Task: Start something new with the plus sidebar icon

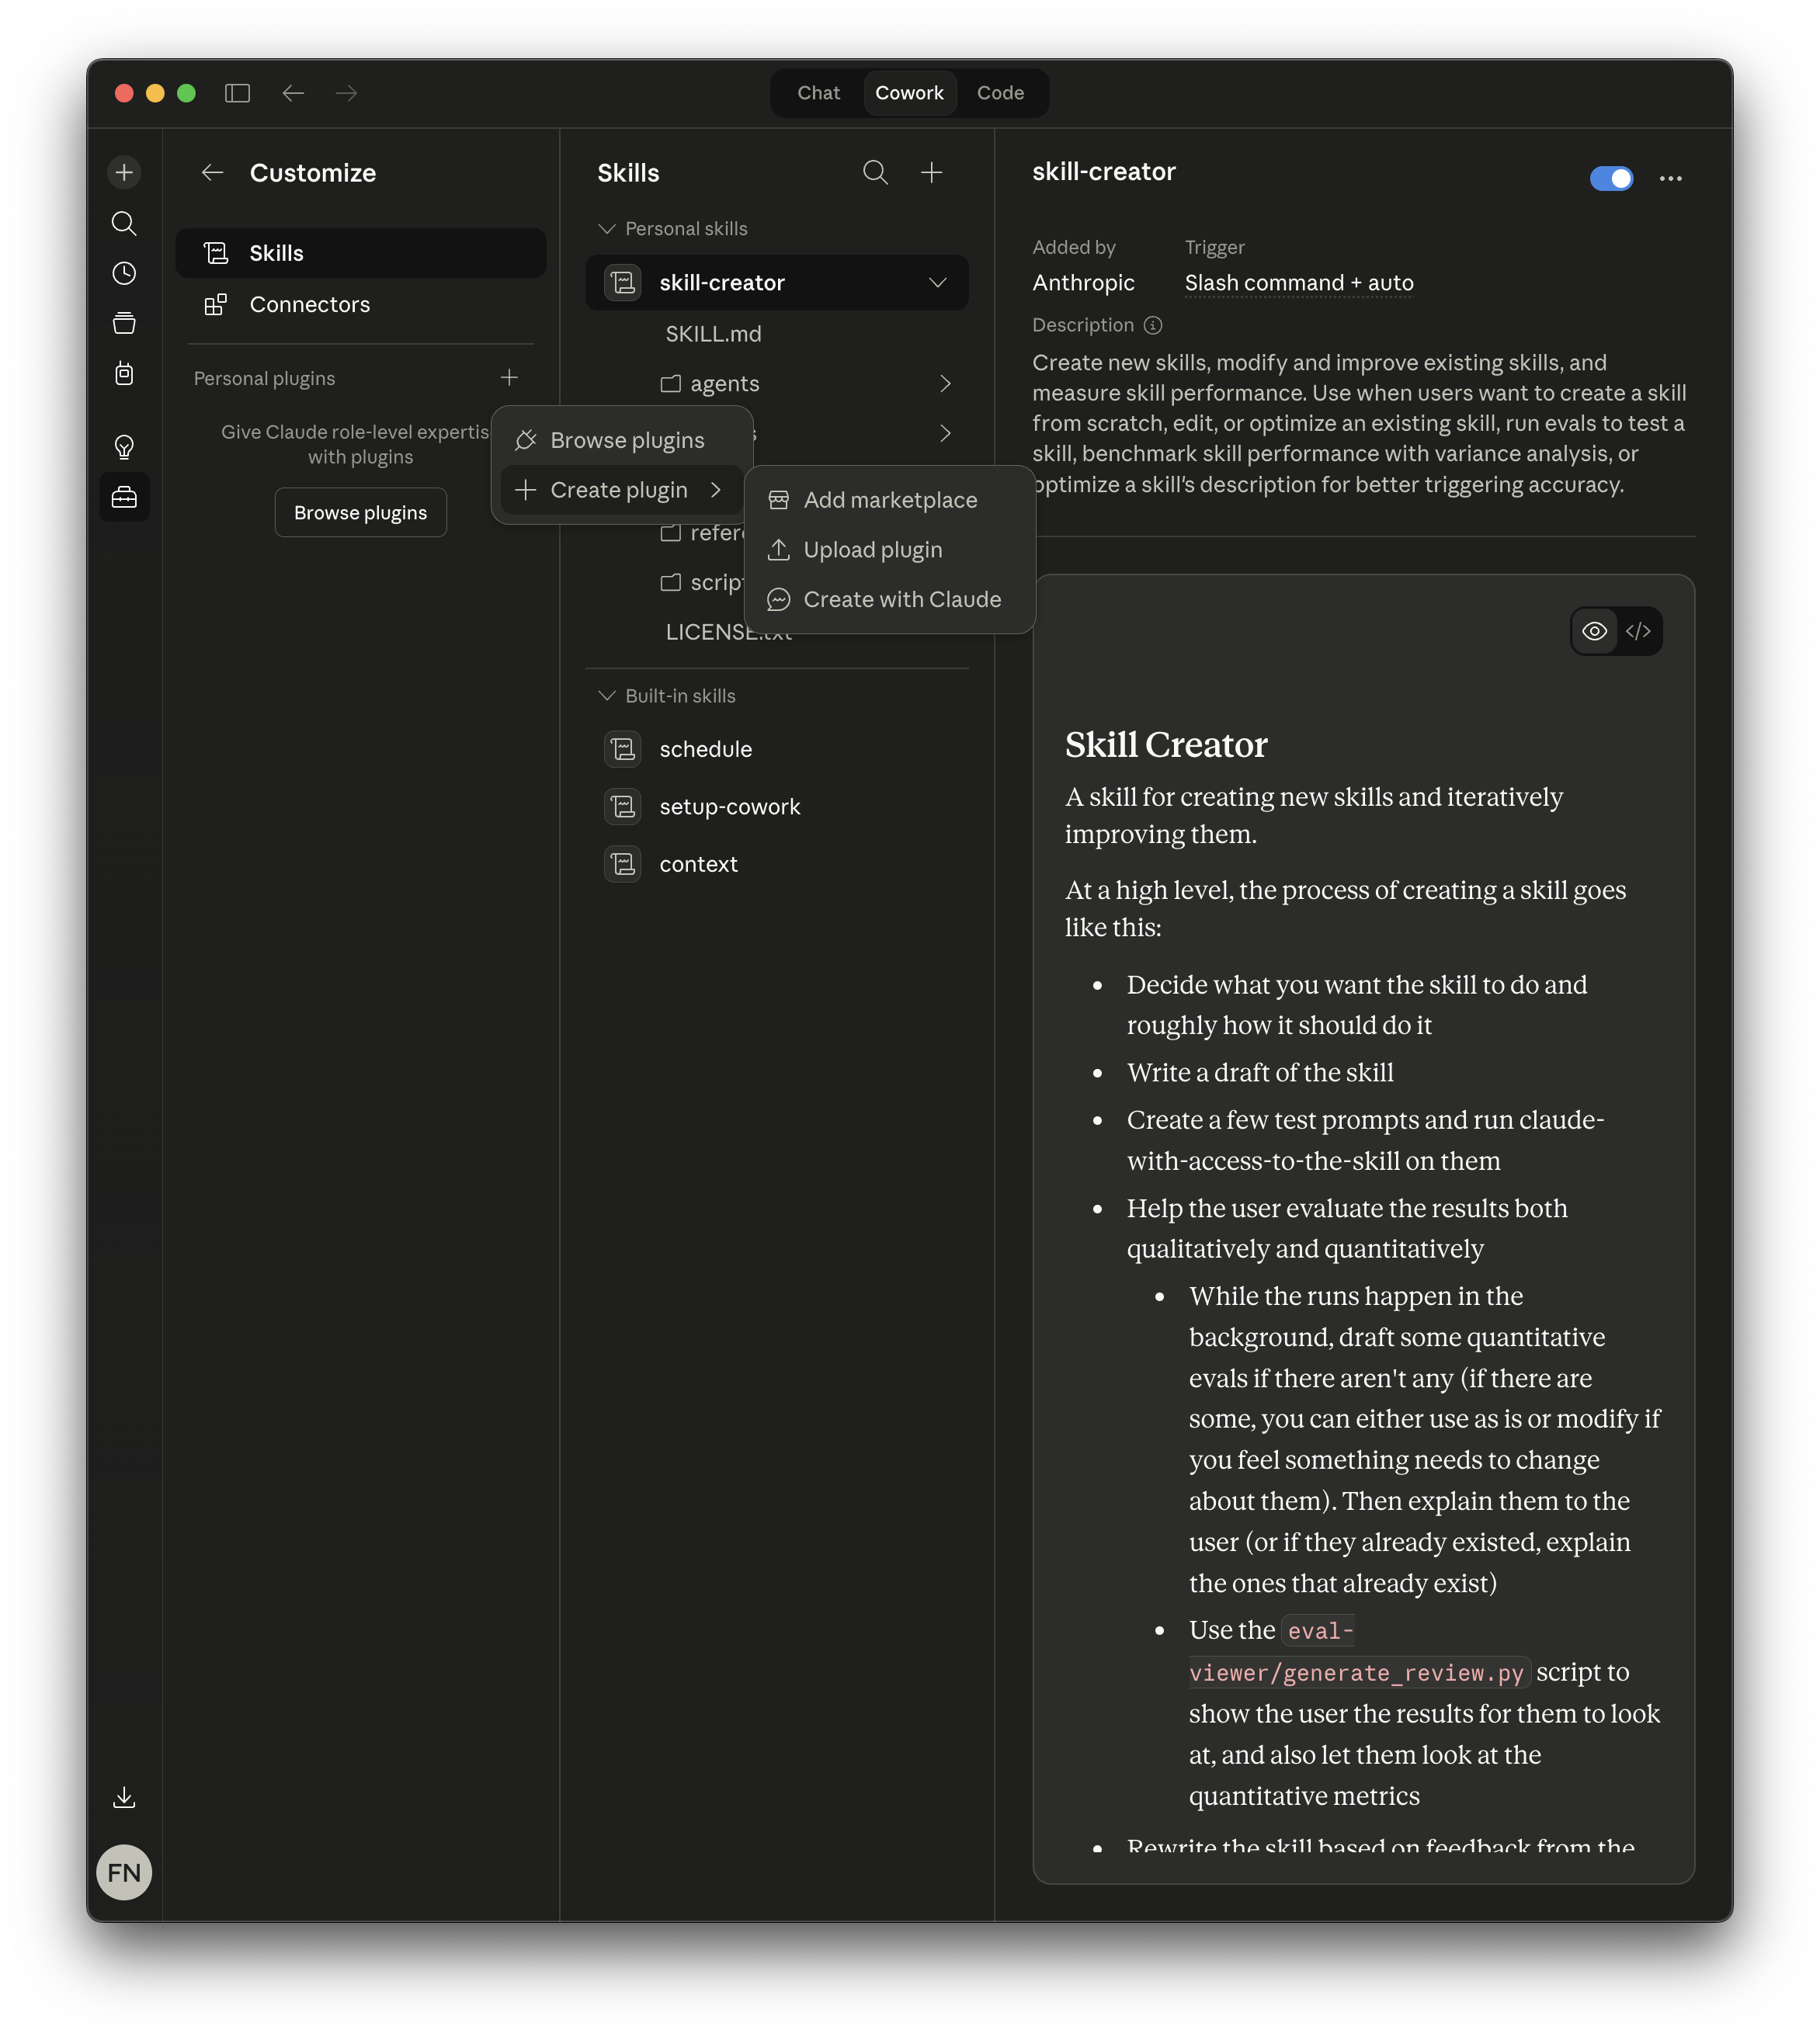Action: pyautogui.click(x=124, y=172)
